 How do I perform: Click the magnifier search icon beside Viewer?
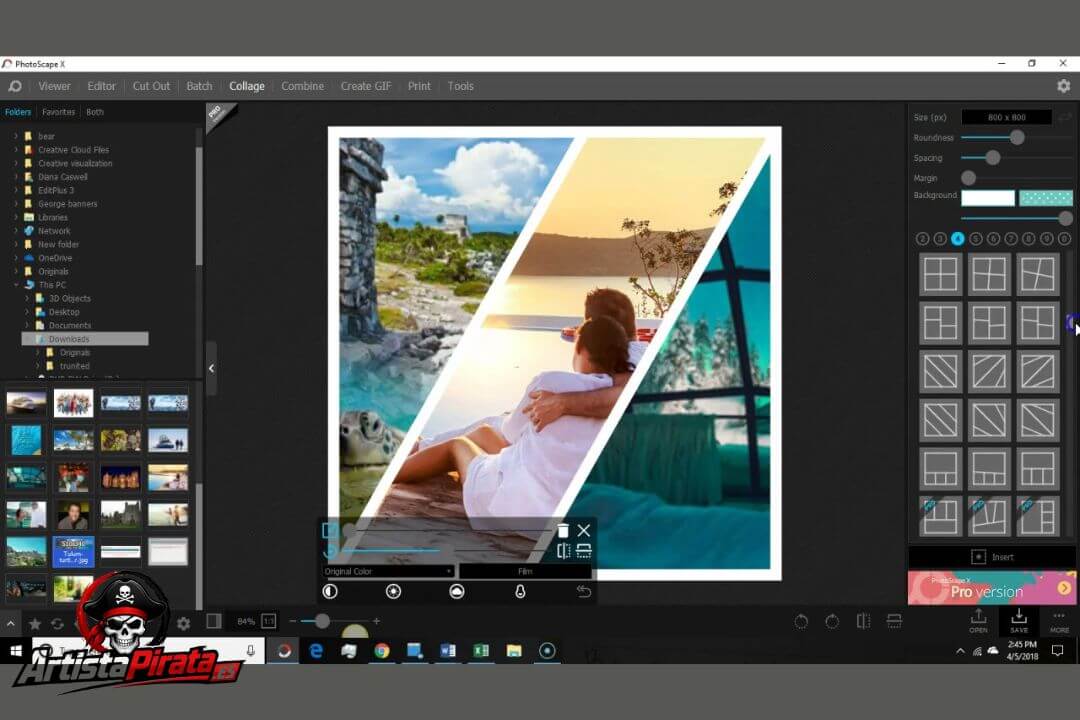[14, 86]
